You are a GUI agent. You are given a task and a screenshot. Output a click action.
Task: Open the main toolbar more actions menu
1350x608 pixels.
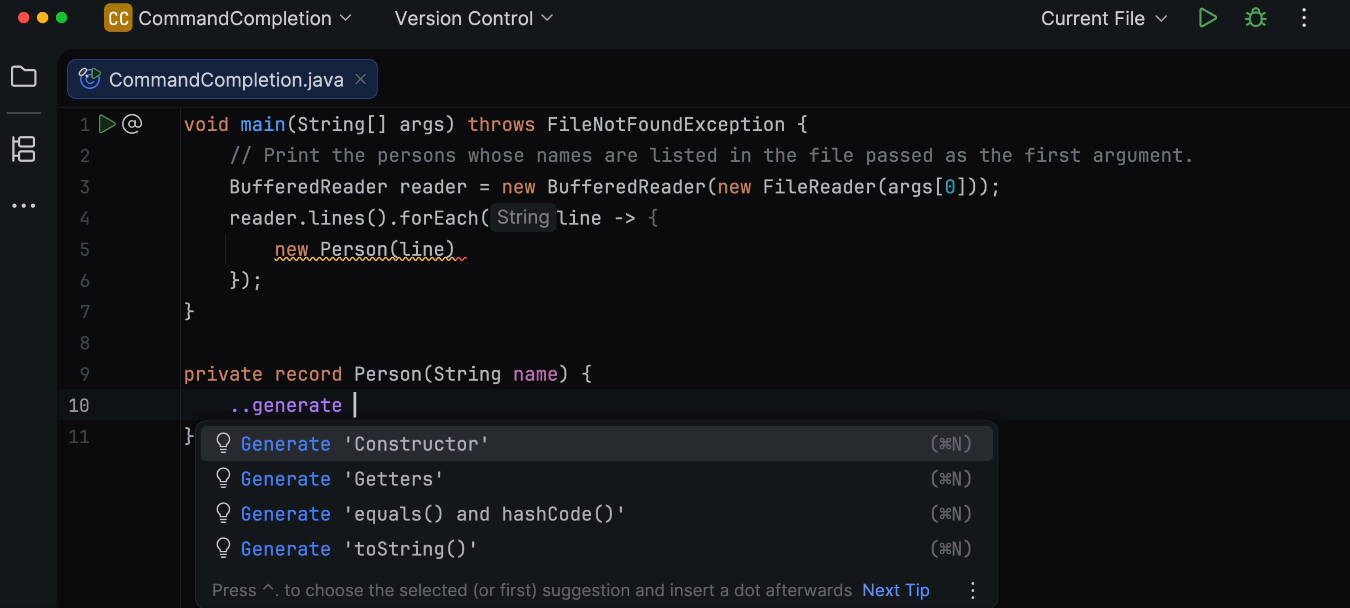[1304, 18]
